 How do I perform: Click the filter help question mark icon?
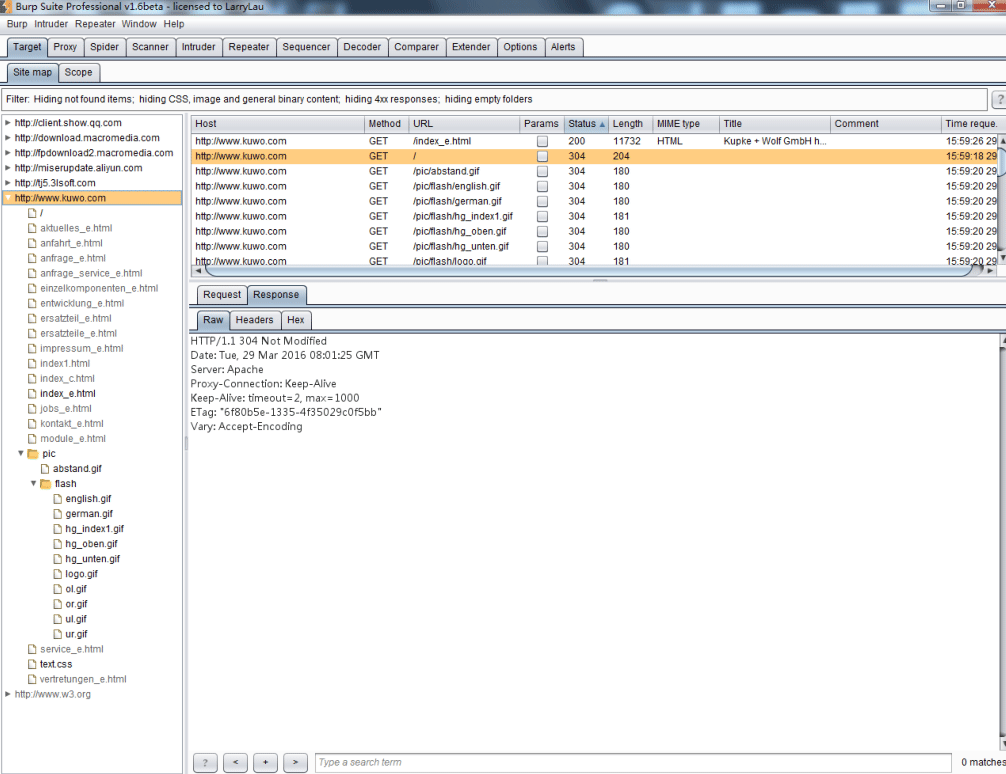[999, 99]
